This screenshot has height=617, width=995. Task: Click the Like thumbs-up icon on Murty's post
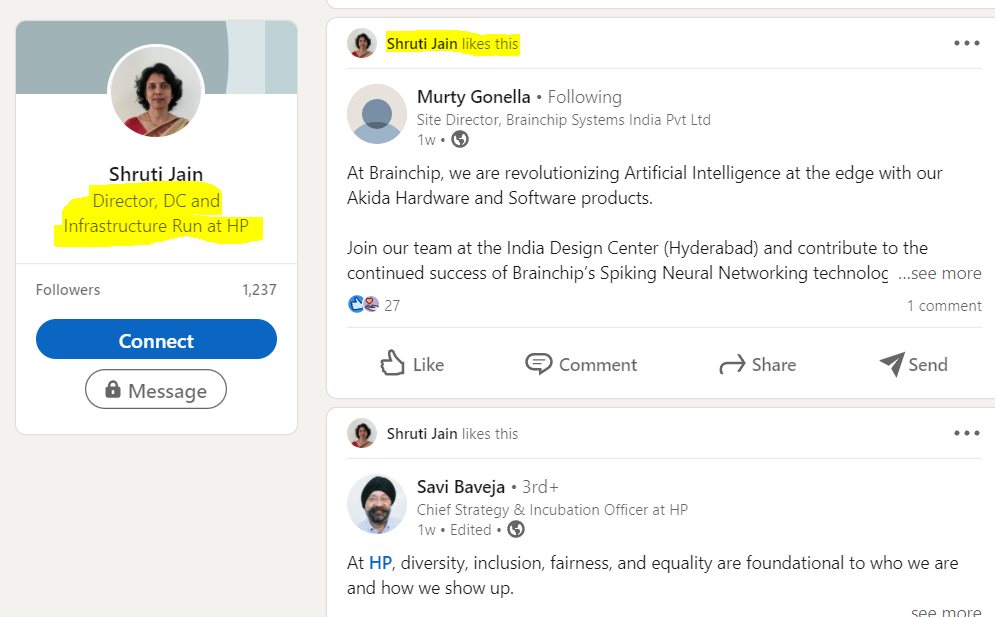393,363
